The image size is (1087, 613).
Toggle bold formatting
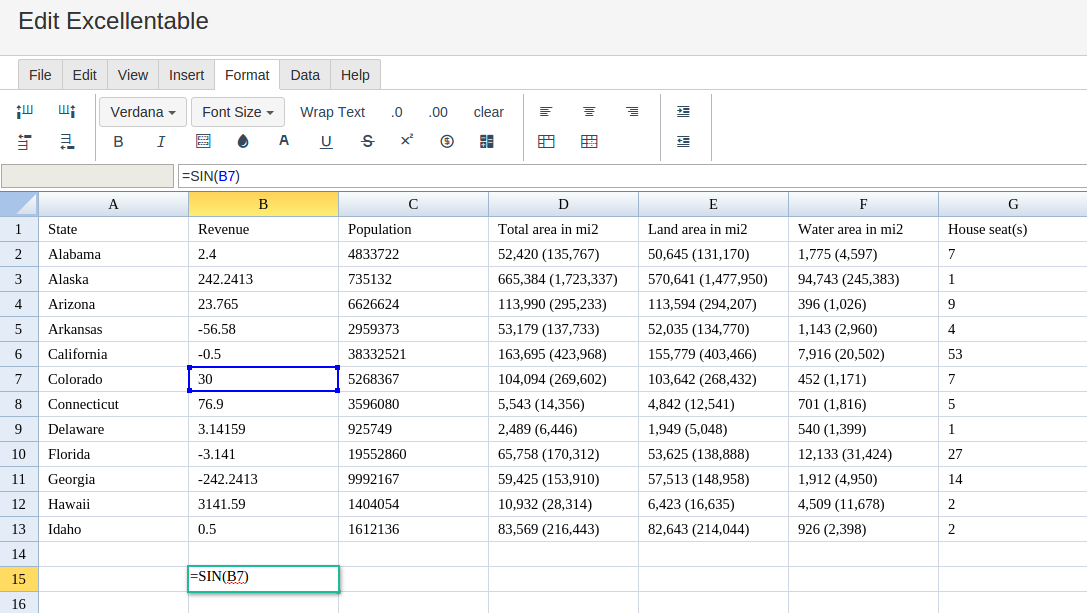(118, 142)
